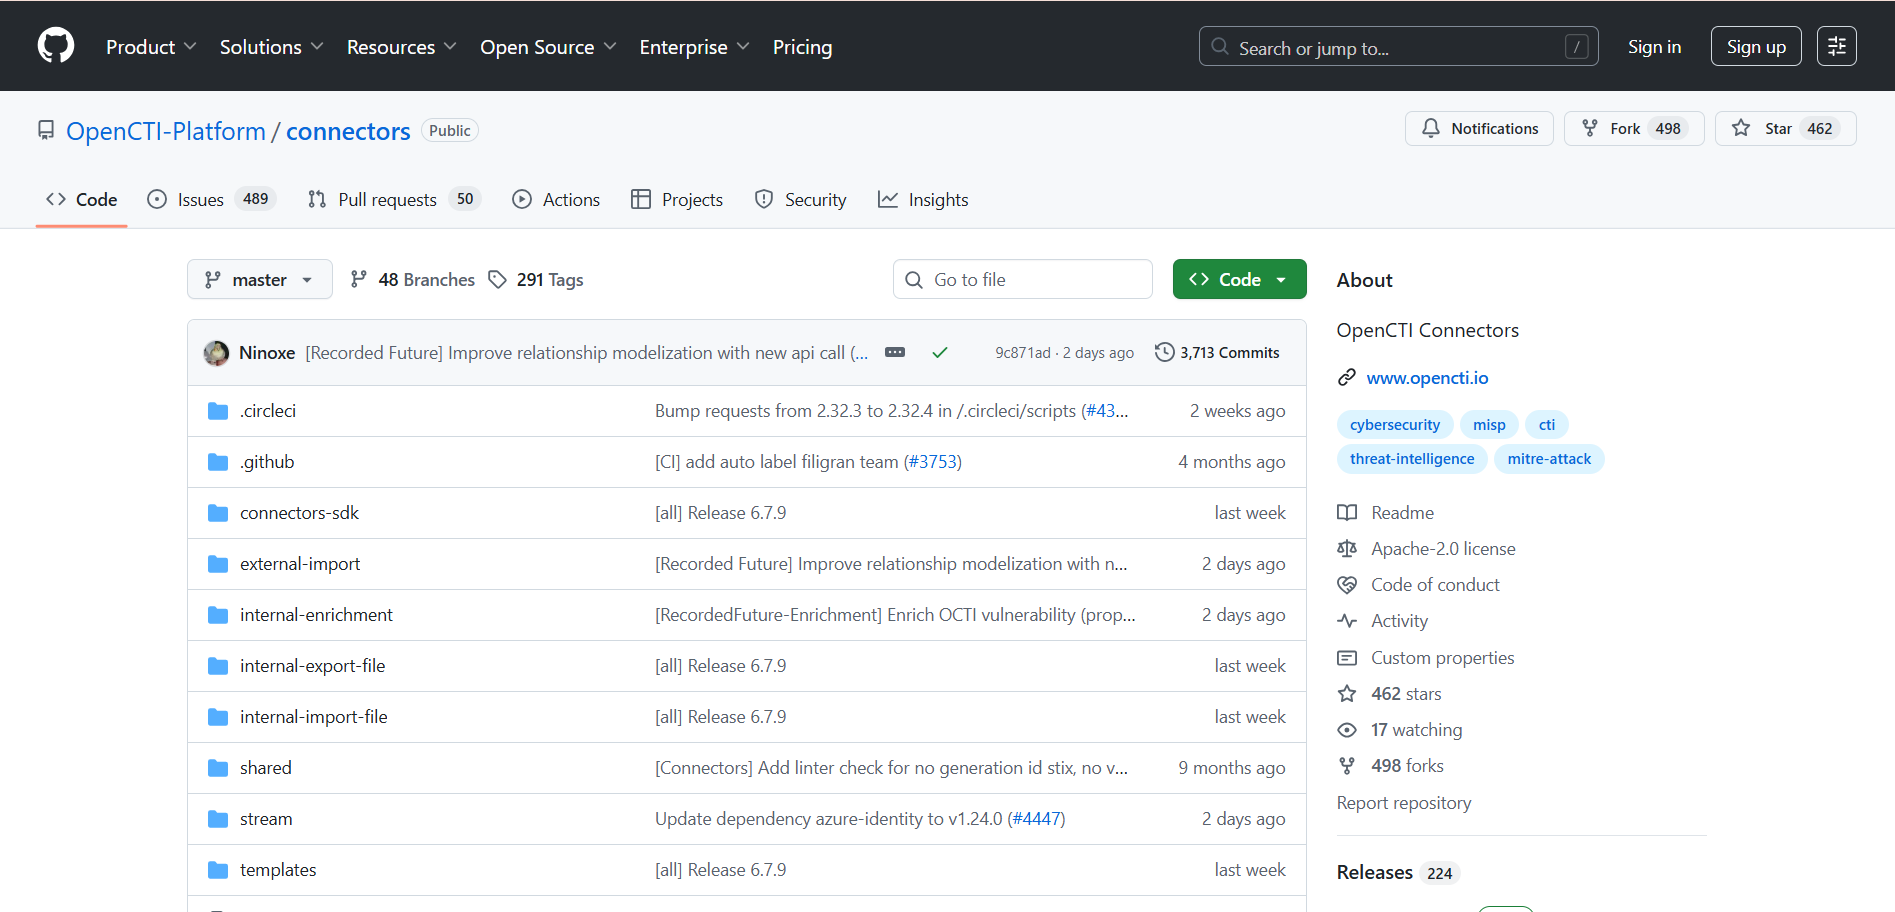Screen dimensions: 1895x912
Task: Click the Sign up button
Action: pyautogui.click(x=1756, y=46)
